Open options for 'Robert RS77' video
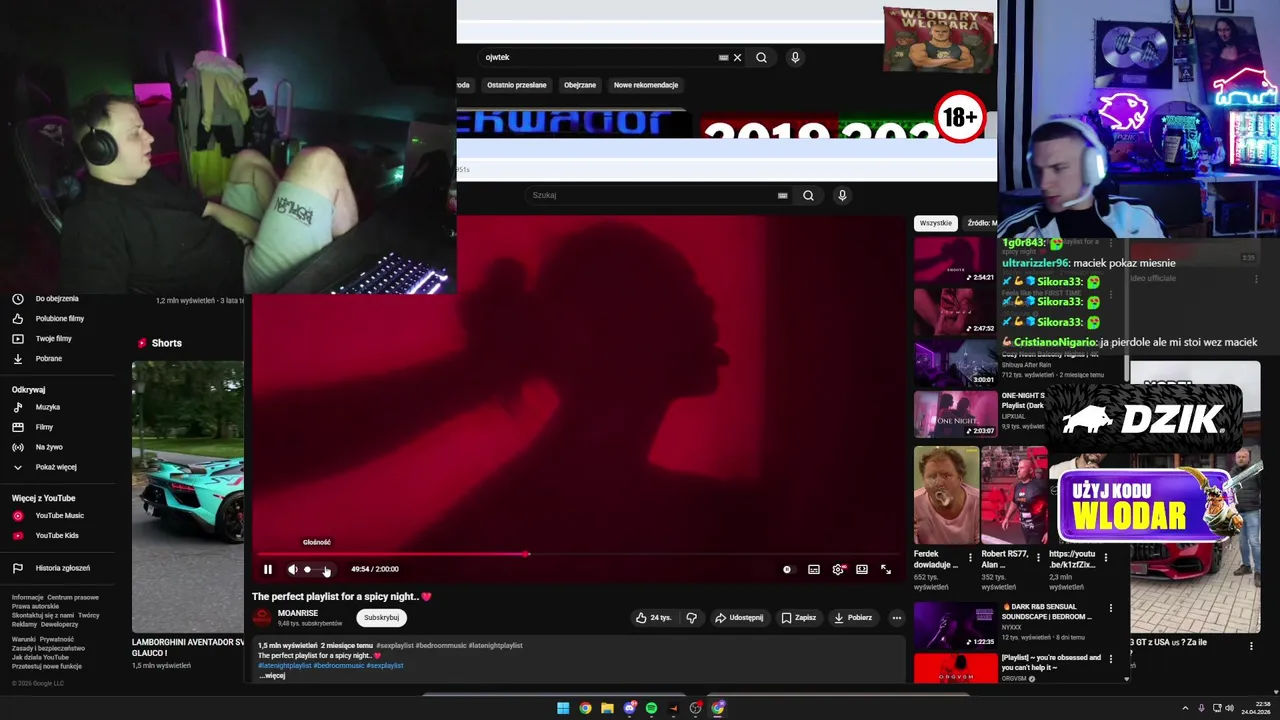 (x=1037, y=558)
